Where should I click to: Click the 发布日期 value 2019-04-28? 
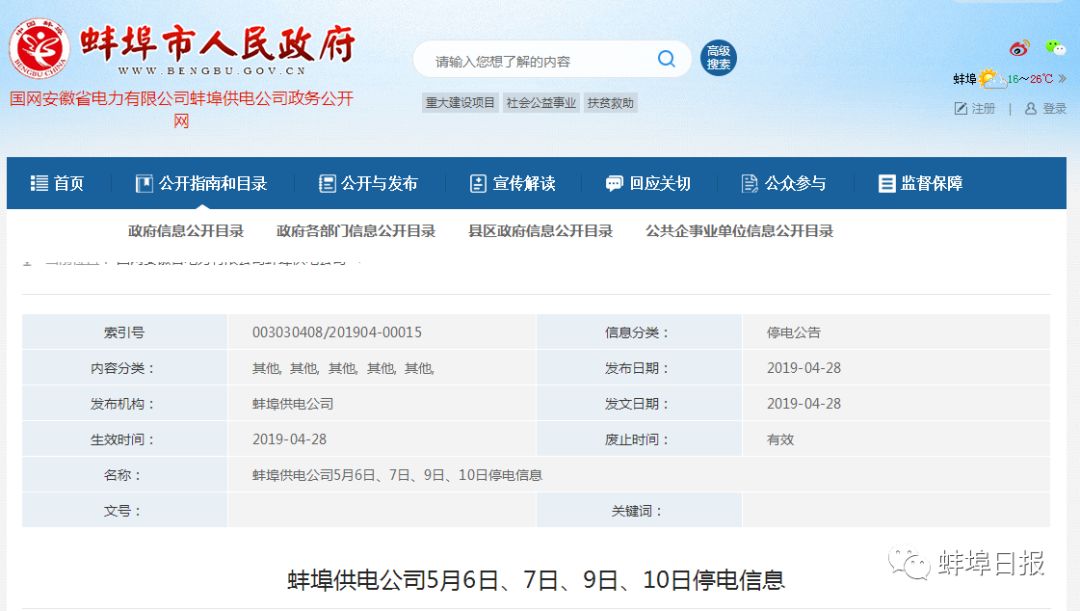[804, 368]
